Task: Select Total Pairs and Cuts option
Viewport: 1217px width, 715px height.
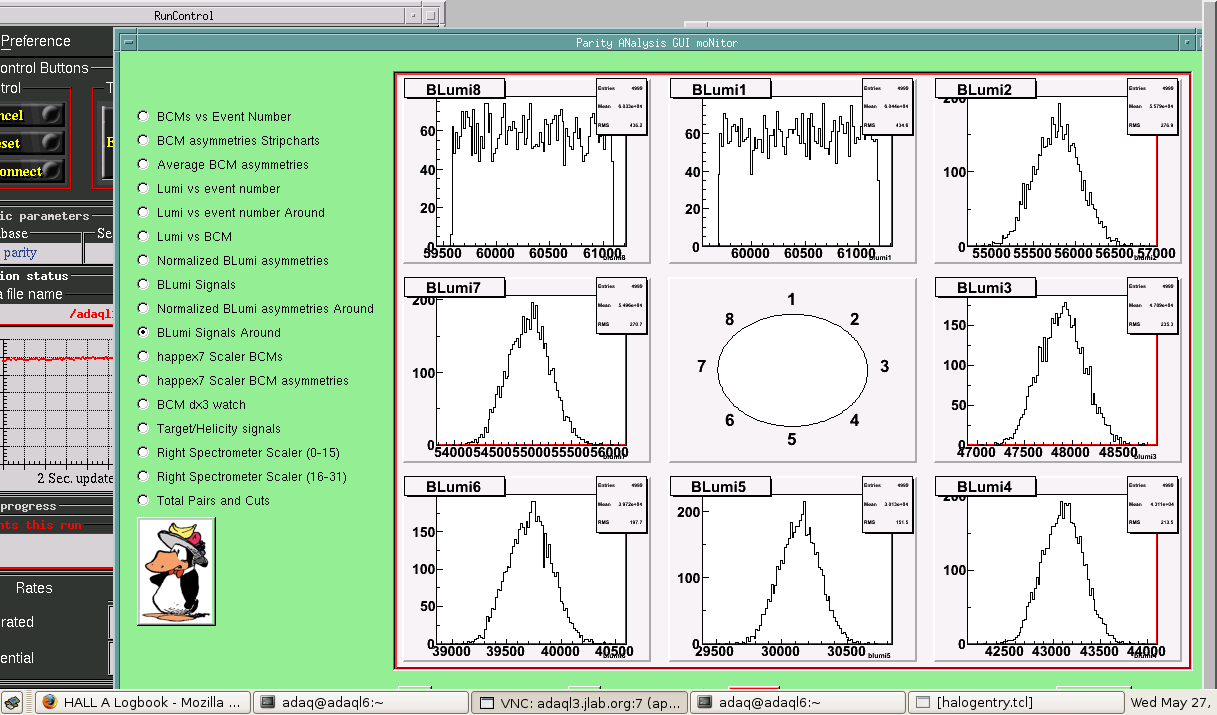Action: point(144,501)
